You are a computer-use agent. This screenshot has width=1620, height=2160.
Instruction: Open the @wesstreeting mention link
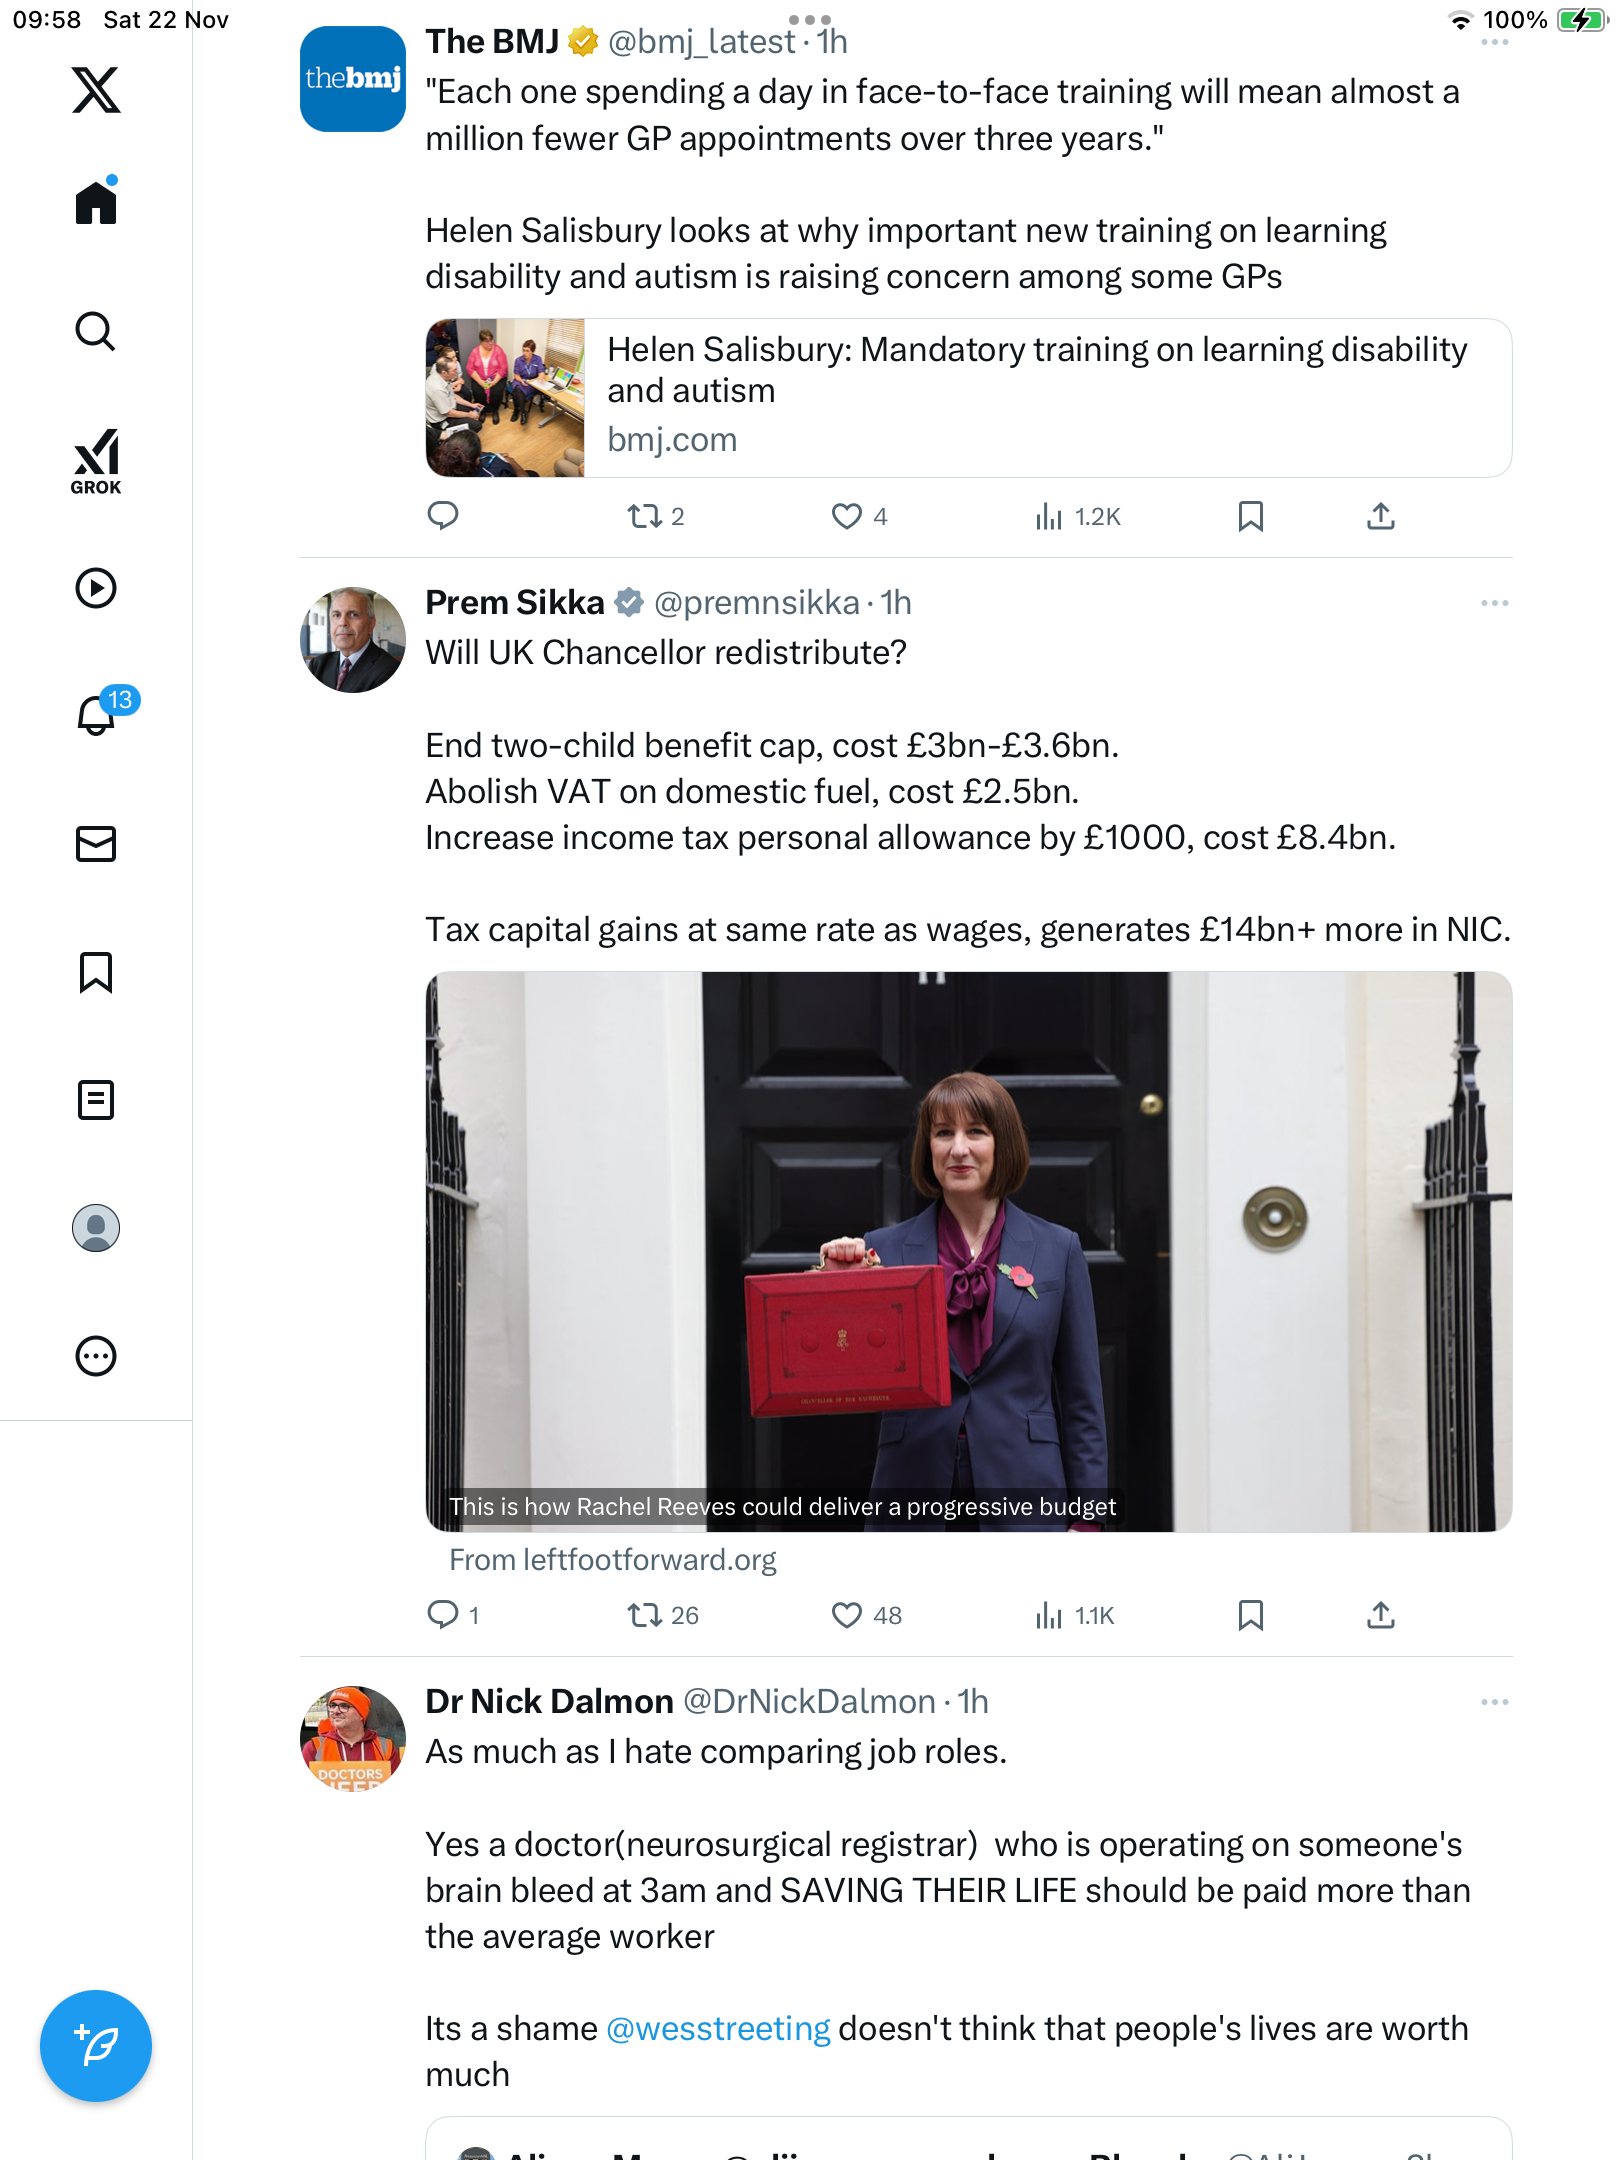pyautogui.click(x=718, y=2028)
